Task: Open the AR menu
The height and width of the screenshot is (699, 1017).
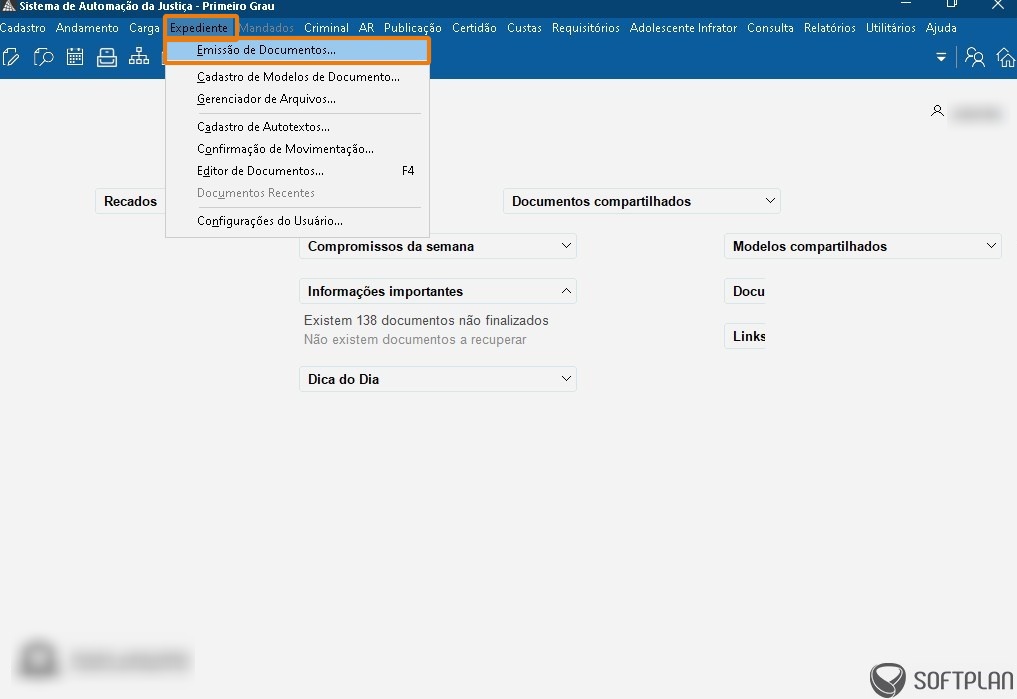Action: pos(366,28)
